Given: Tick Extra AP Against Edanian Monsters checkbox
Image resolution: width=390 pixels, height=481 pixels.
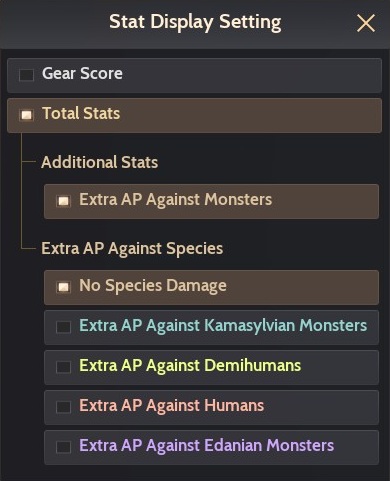Looking at the screenshot, I should (x=63, y=447).
